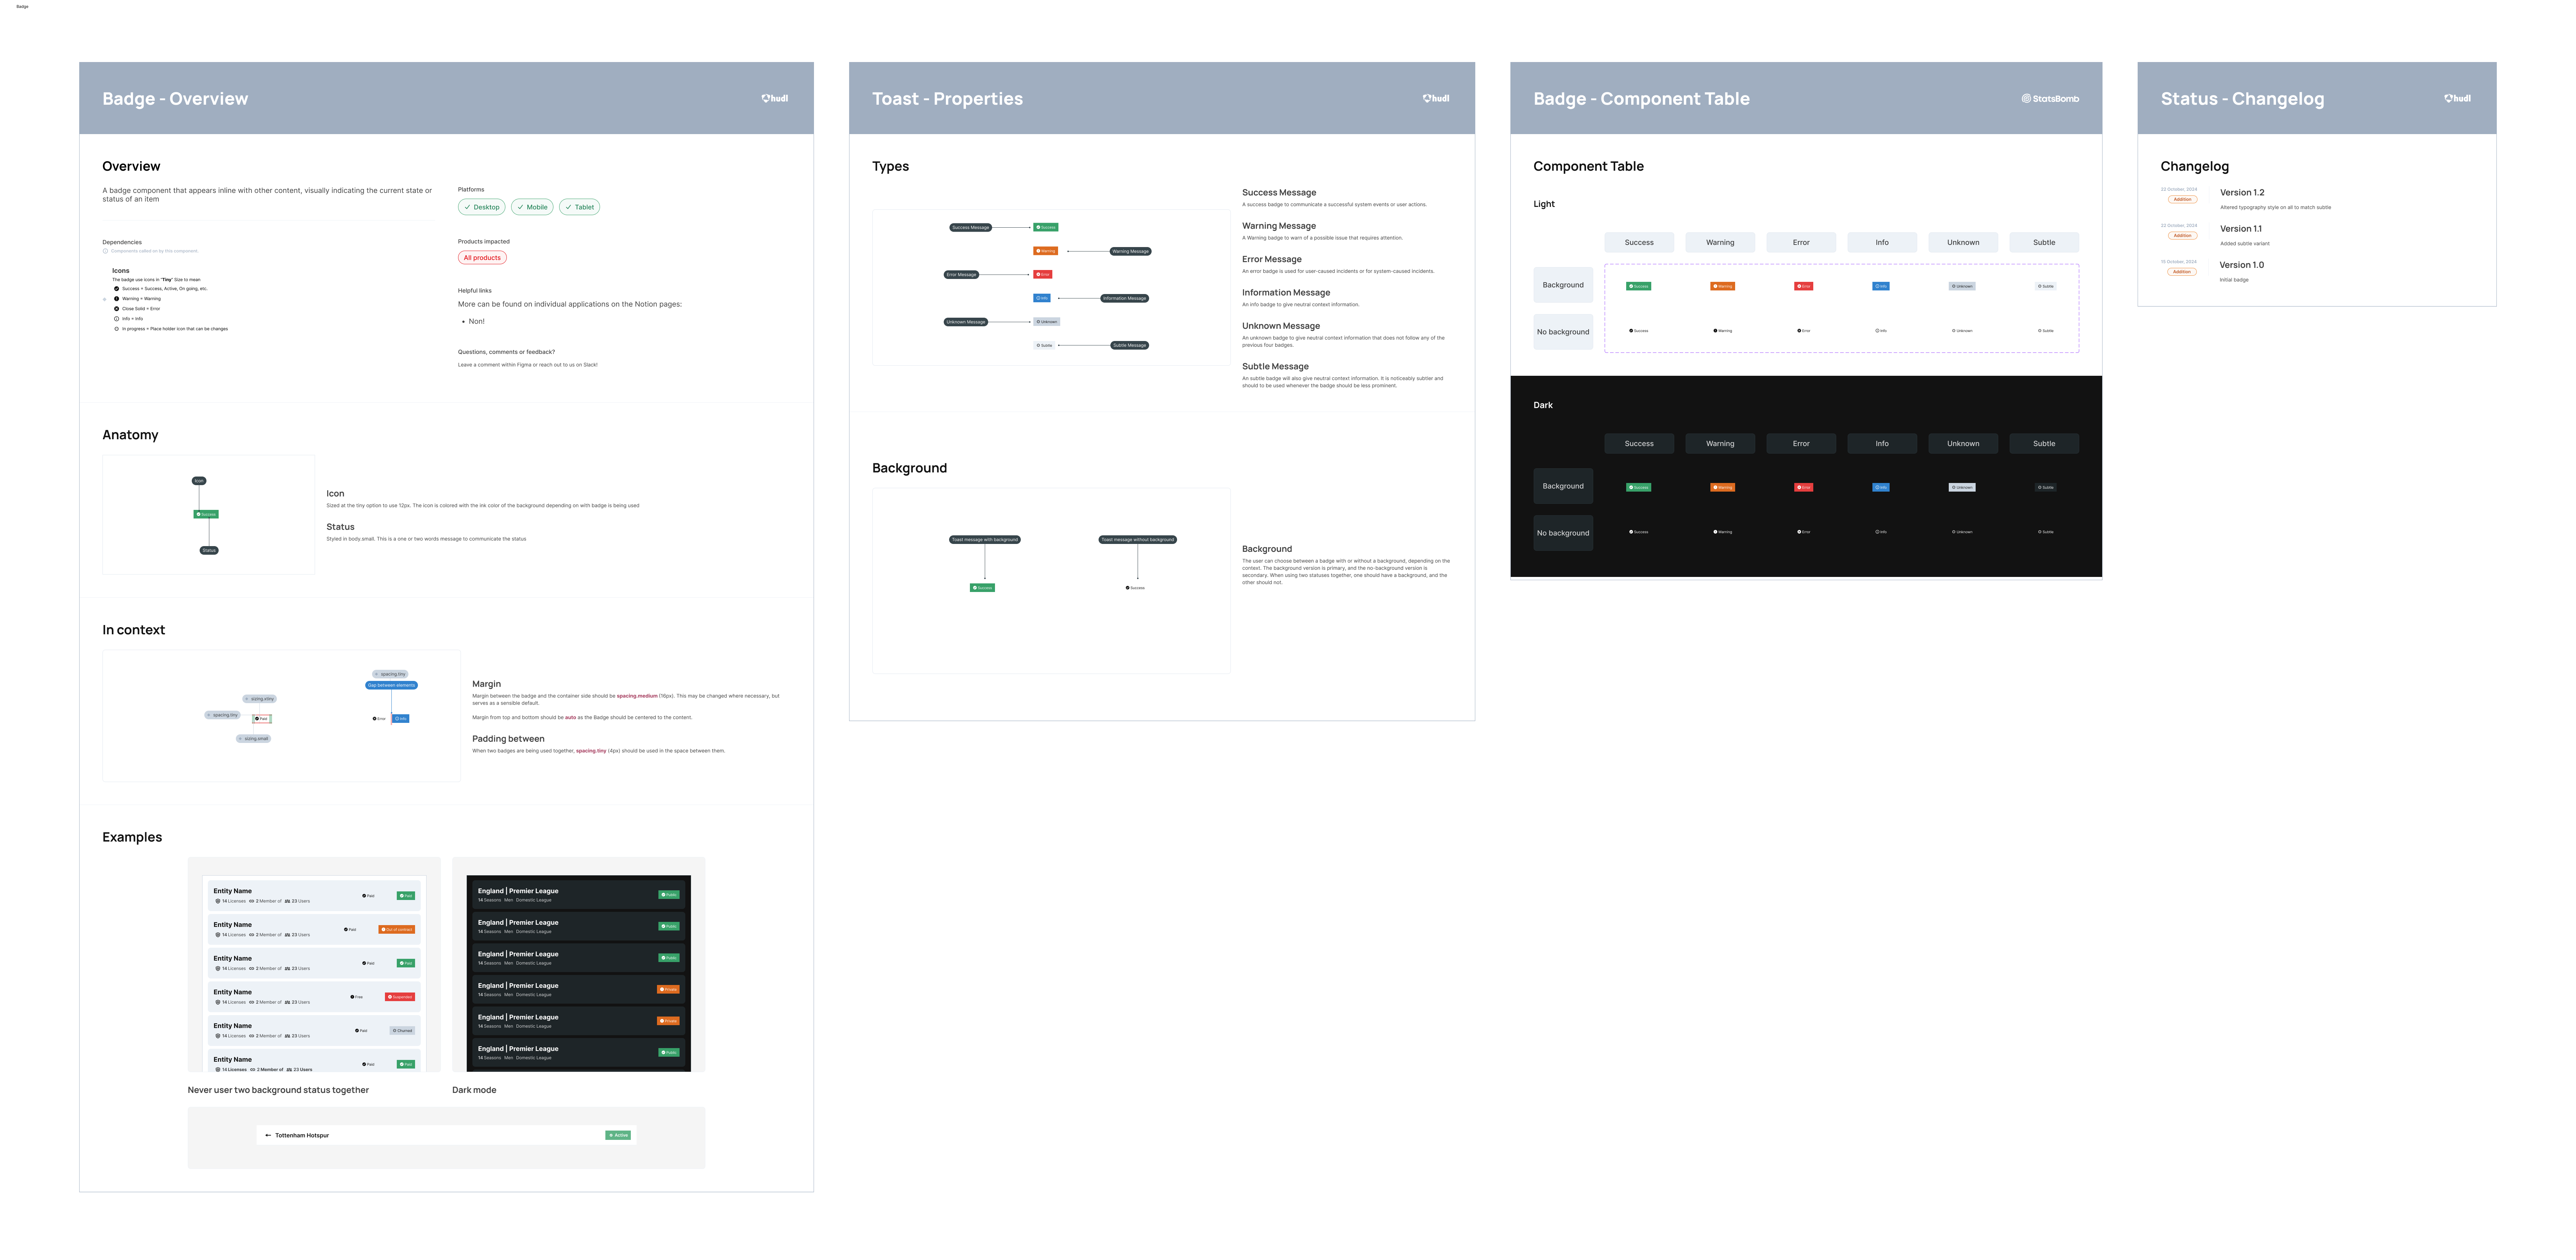
Task: Click the green Success badge in Anatomy diagram
Action: coord(206,514)
